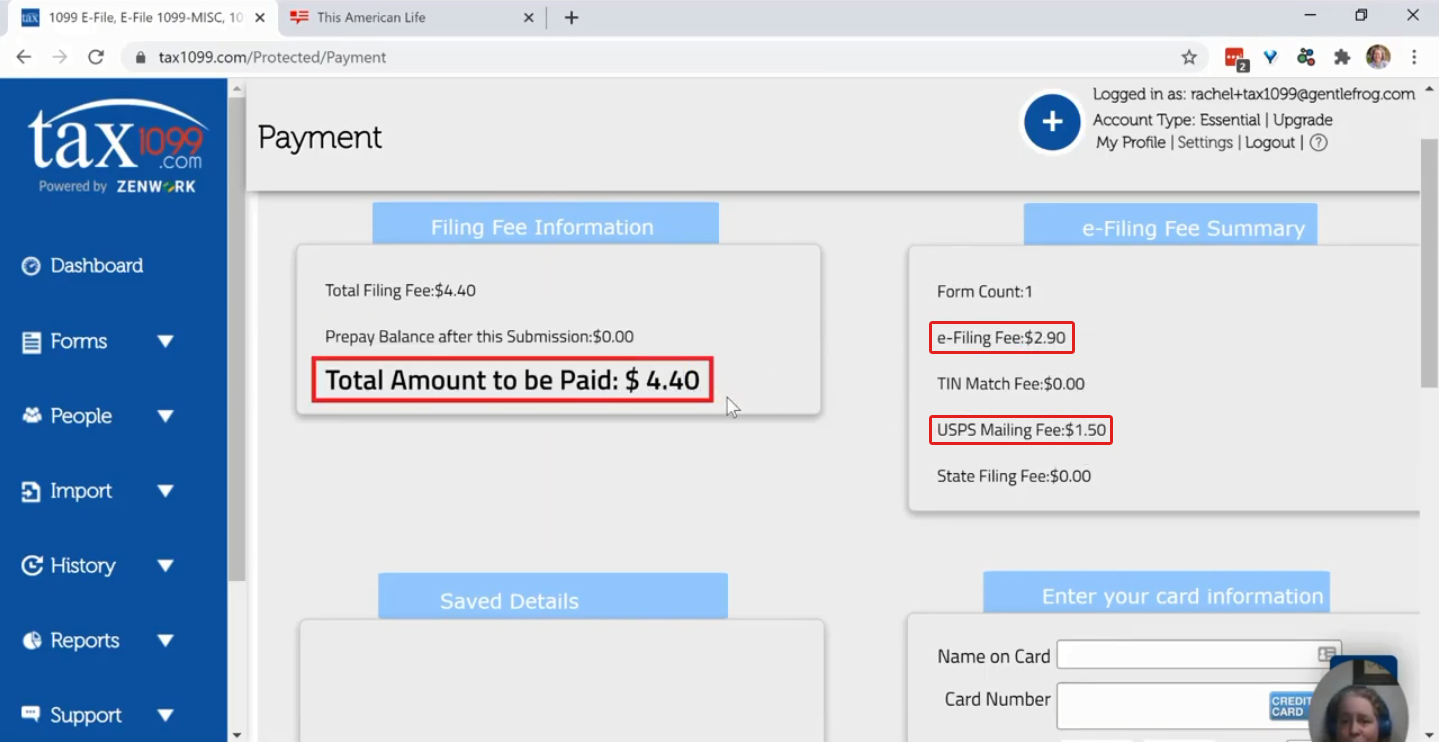The image size is (1439, 742).
Task: Expand the Reports sidebar arrow
Action: [166, 641]
